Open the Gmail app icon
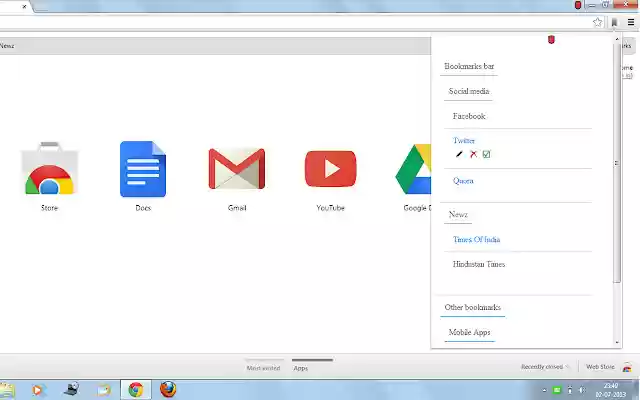 (237, 169)
